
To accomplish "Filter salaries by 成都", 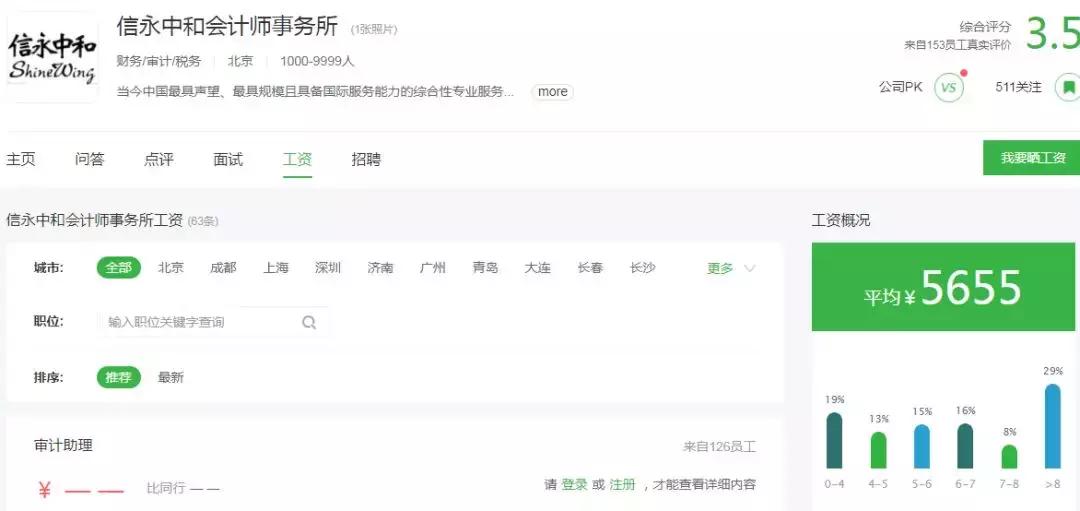I will point(223,268).
